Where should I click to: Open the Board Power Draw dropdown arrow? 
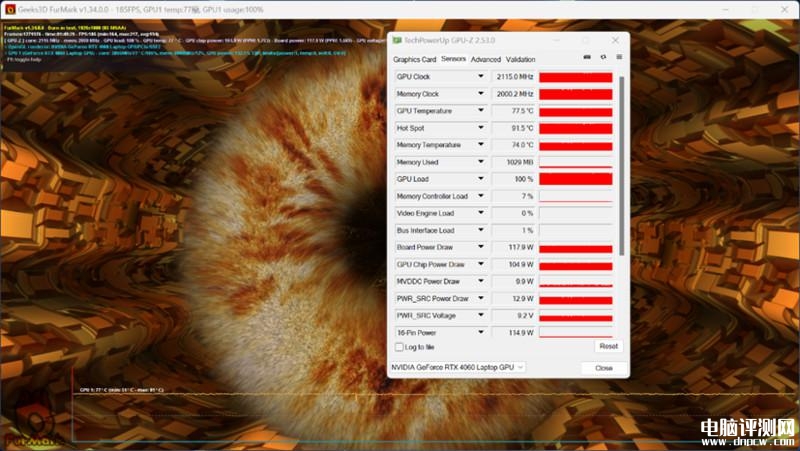[x=481, y=247]
